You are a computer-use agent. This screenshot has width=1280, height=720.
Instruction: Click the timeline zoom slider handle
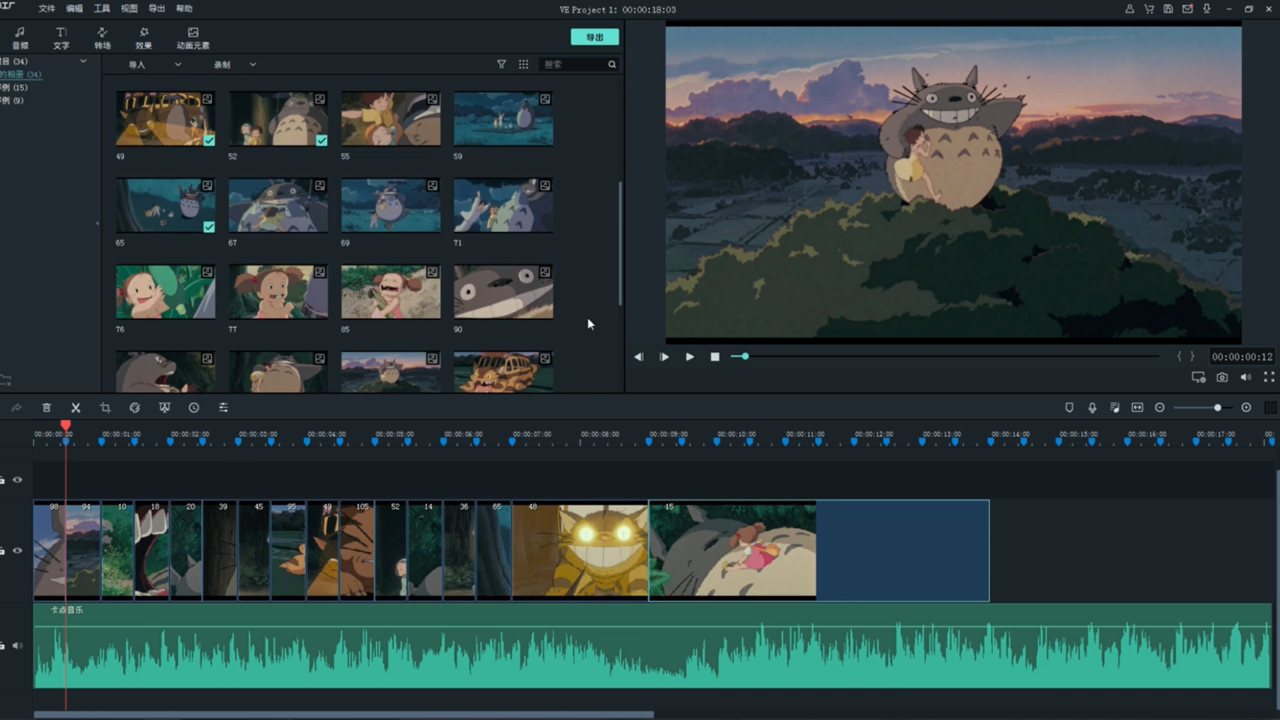[1217, 408]
